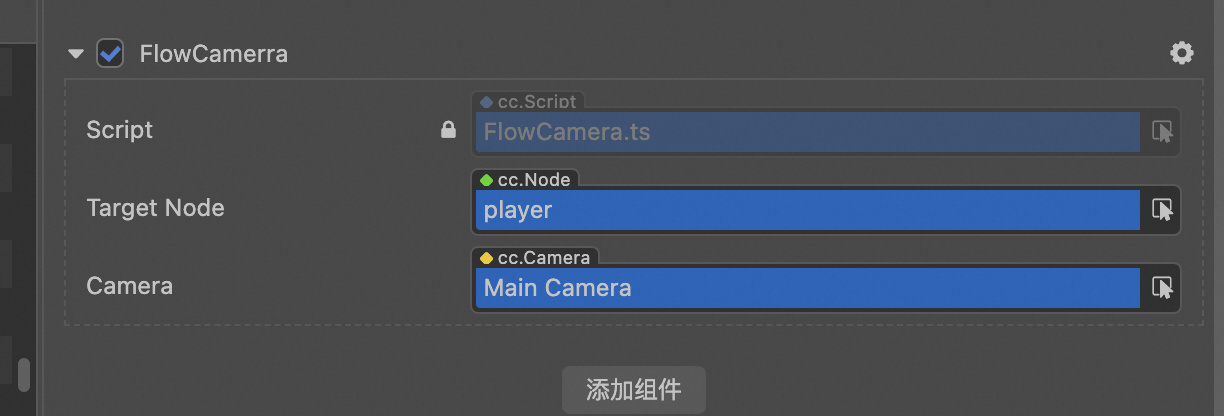The width and height of the screenshot is (1224, 416).
Task: Collapse the FlowCamerra component section
Action: click(x=76, y=54)
